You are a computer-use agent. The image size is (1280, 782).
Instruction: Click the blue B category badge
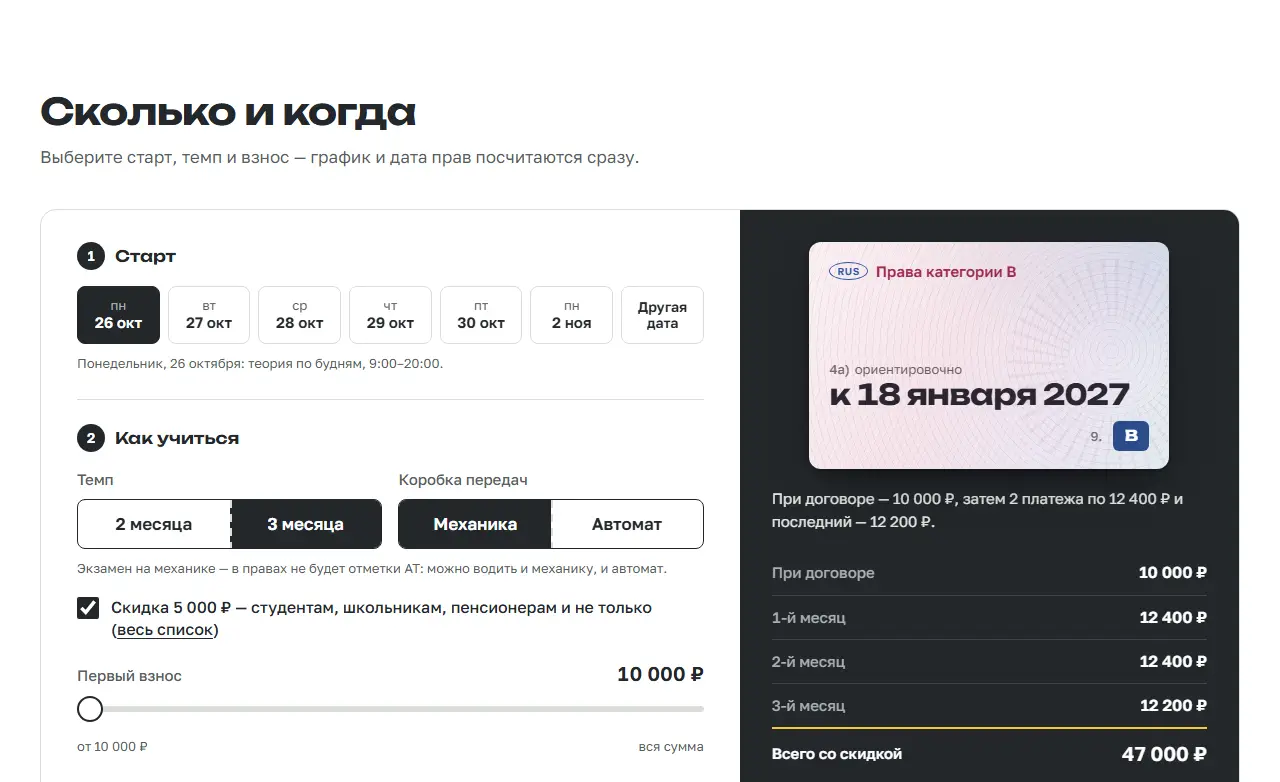1131,436
